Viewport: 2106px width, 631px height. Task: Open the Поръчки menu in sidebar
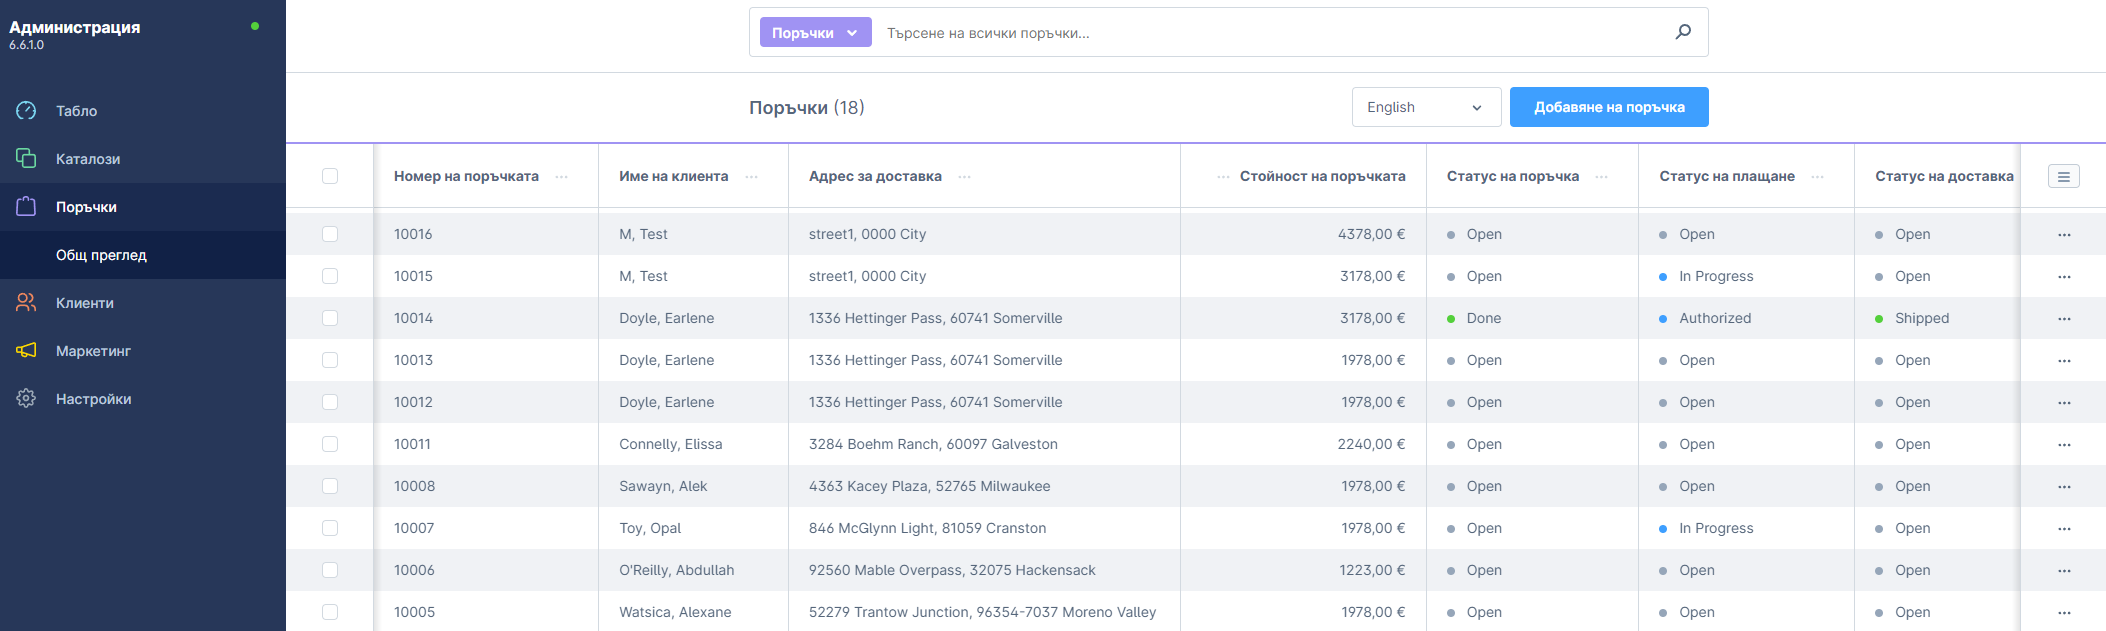coord(86,207)
